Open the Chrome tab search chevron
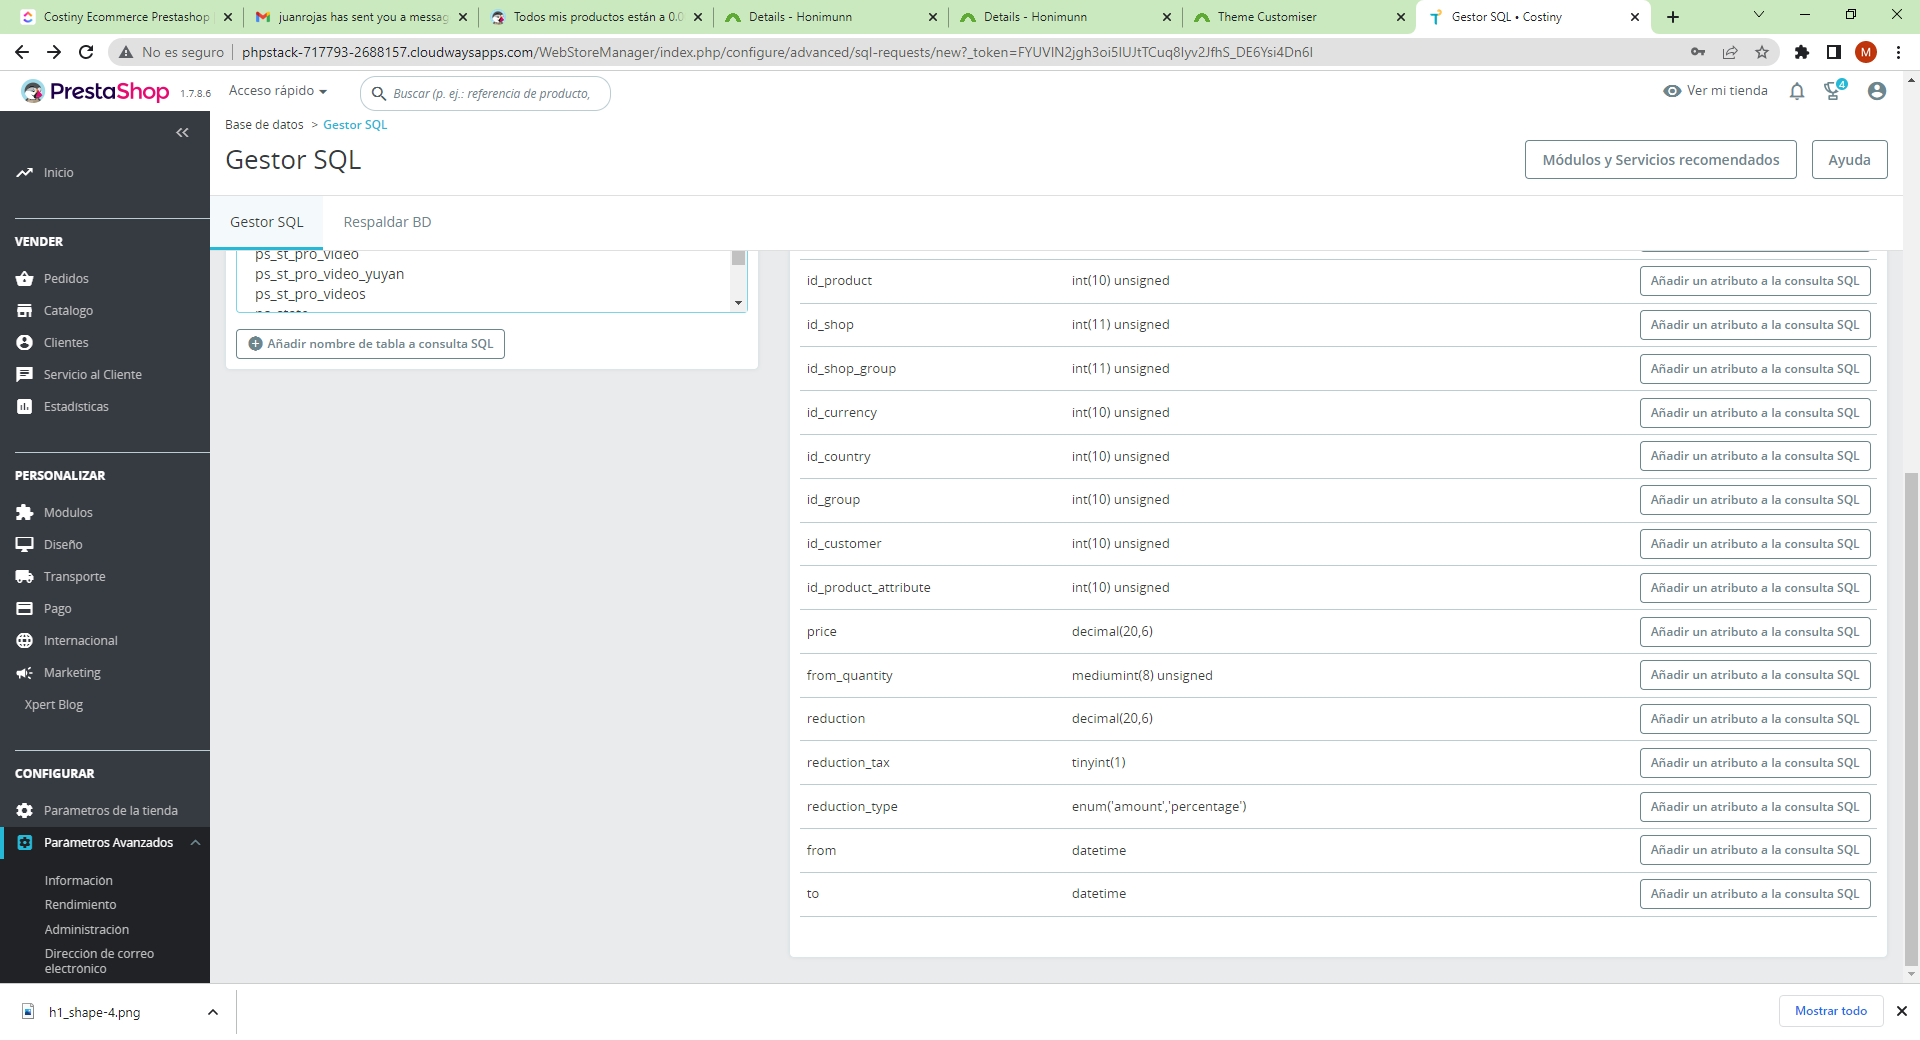Screen dimensions: 1920x1040 (1759, 15)
